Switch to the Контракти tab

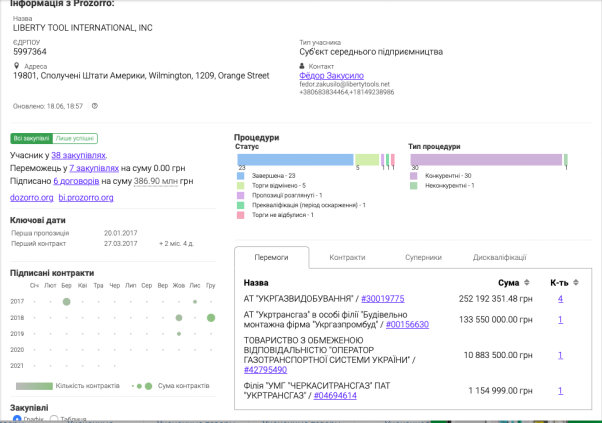347,257
